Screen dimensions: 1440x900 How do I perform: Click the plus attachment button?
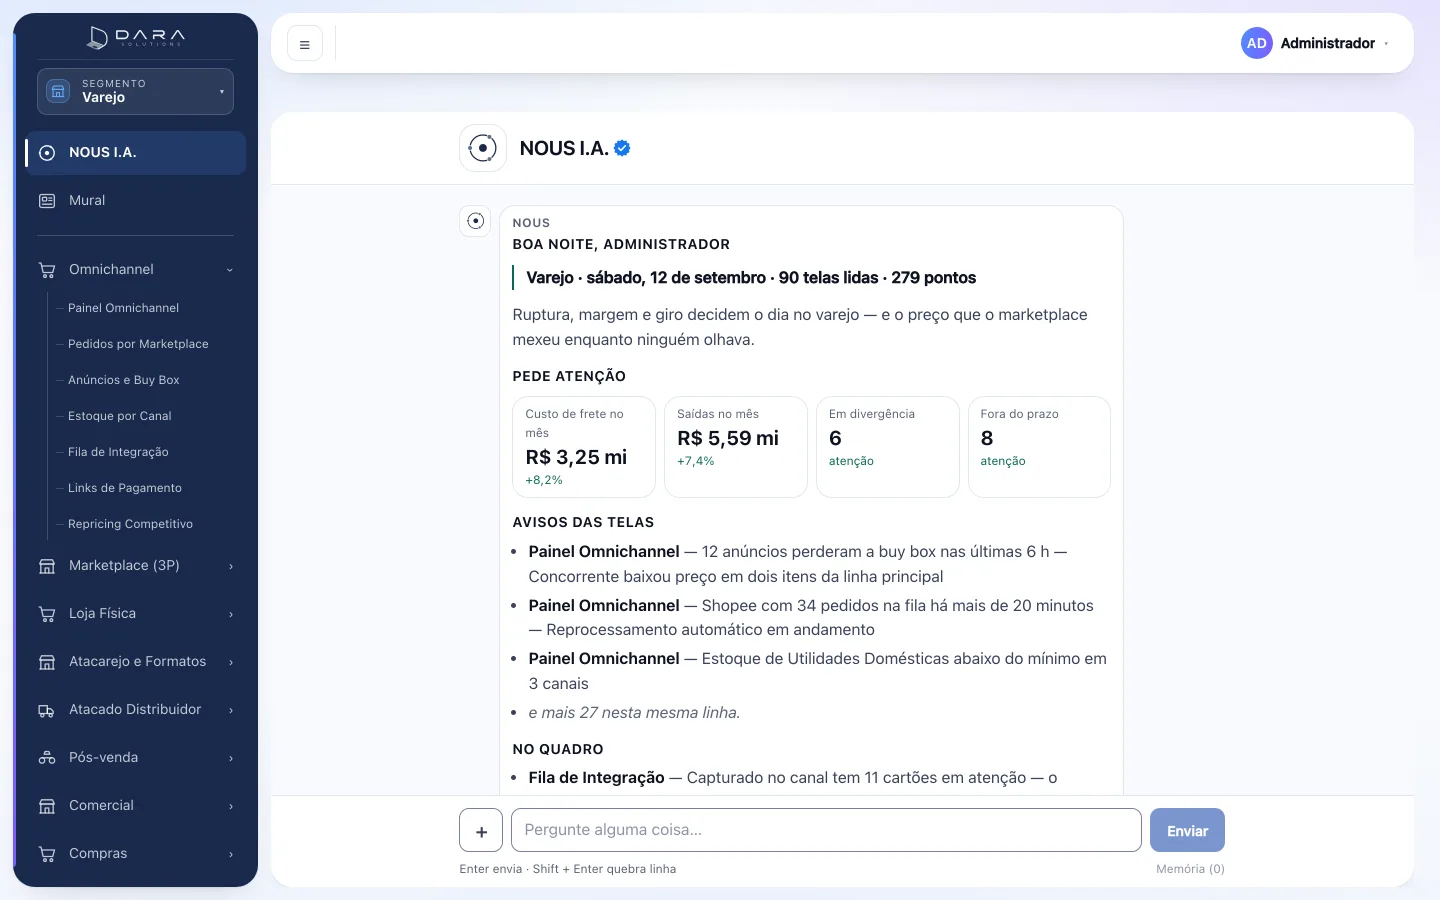481,831
